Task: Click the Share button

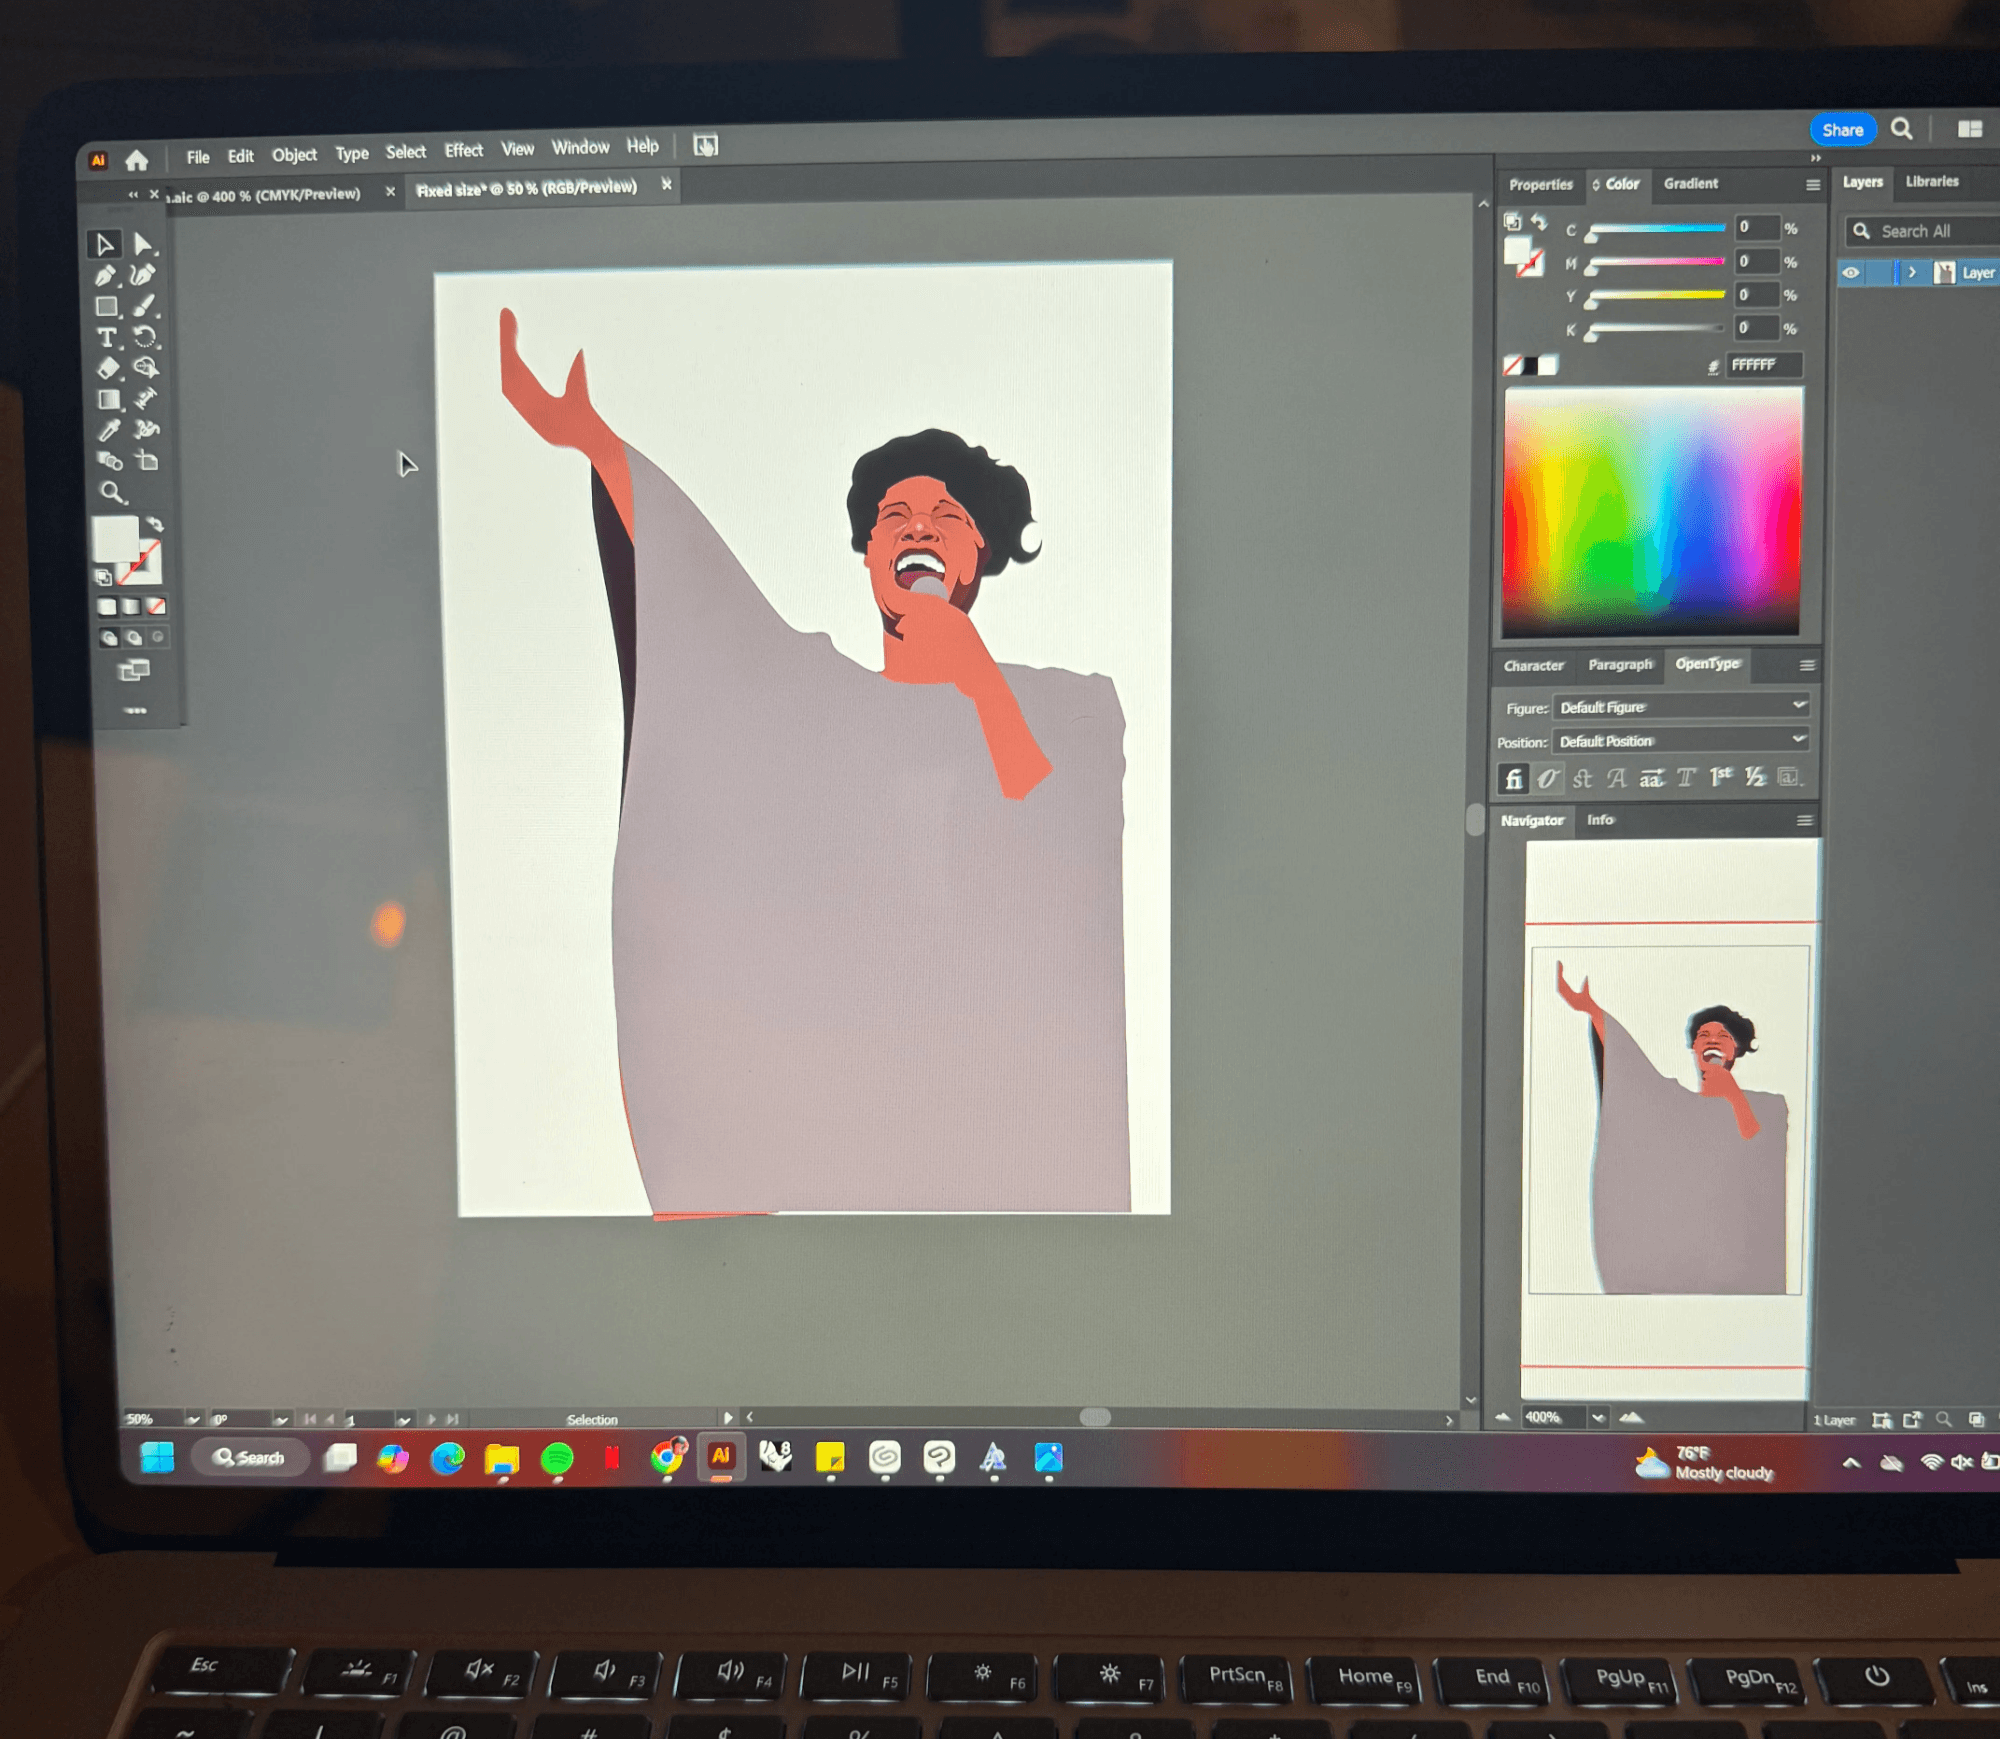Action: (1842, 130)
